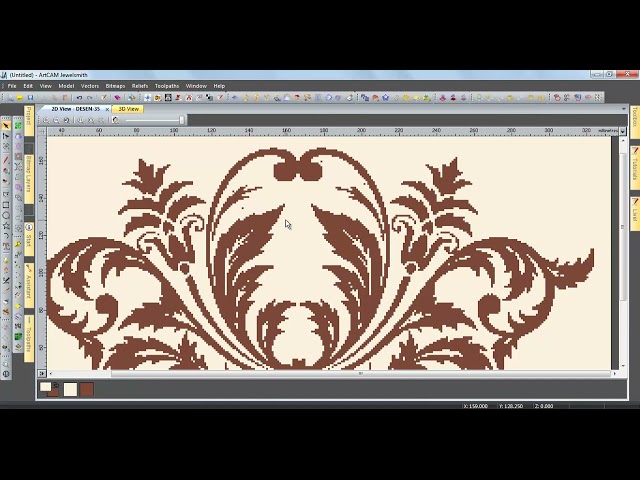Click the vertical scrollbar in 2D view
Screen dimensions: 640x480
[x=623, y=227]
